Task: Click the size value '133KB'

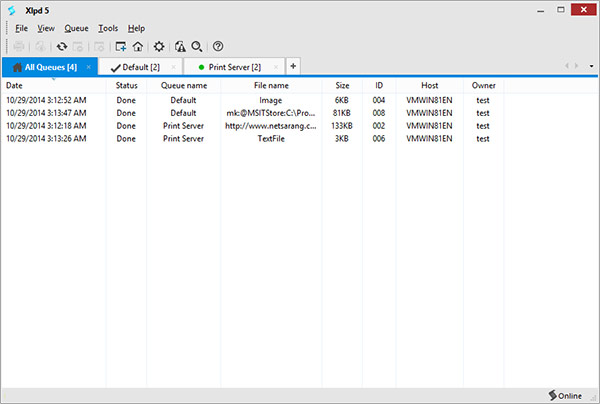Action: (342, 125)
